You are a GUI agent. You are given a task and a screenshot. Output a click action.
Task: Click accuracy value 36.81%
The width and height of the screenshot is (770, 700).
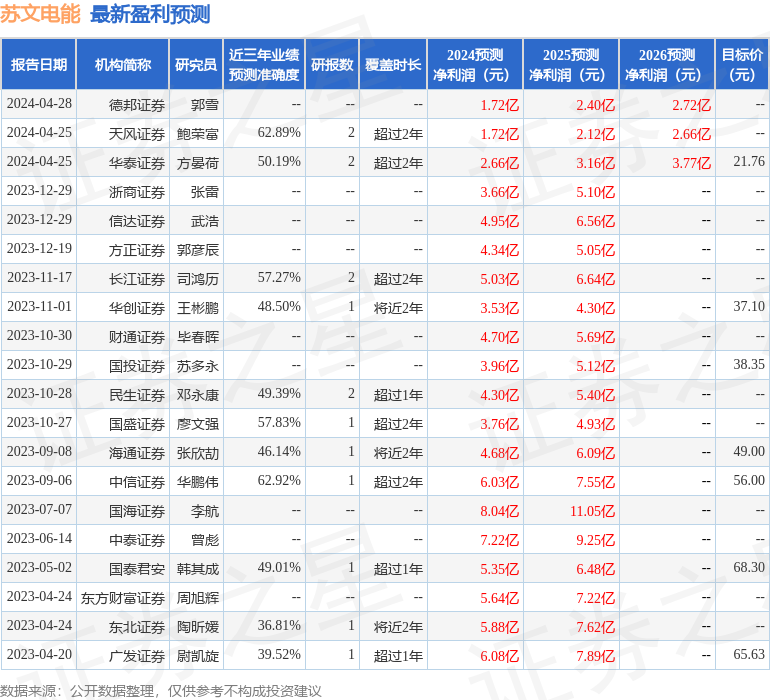click(279, 625)
